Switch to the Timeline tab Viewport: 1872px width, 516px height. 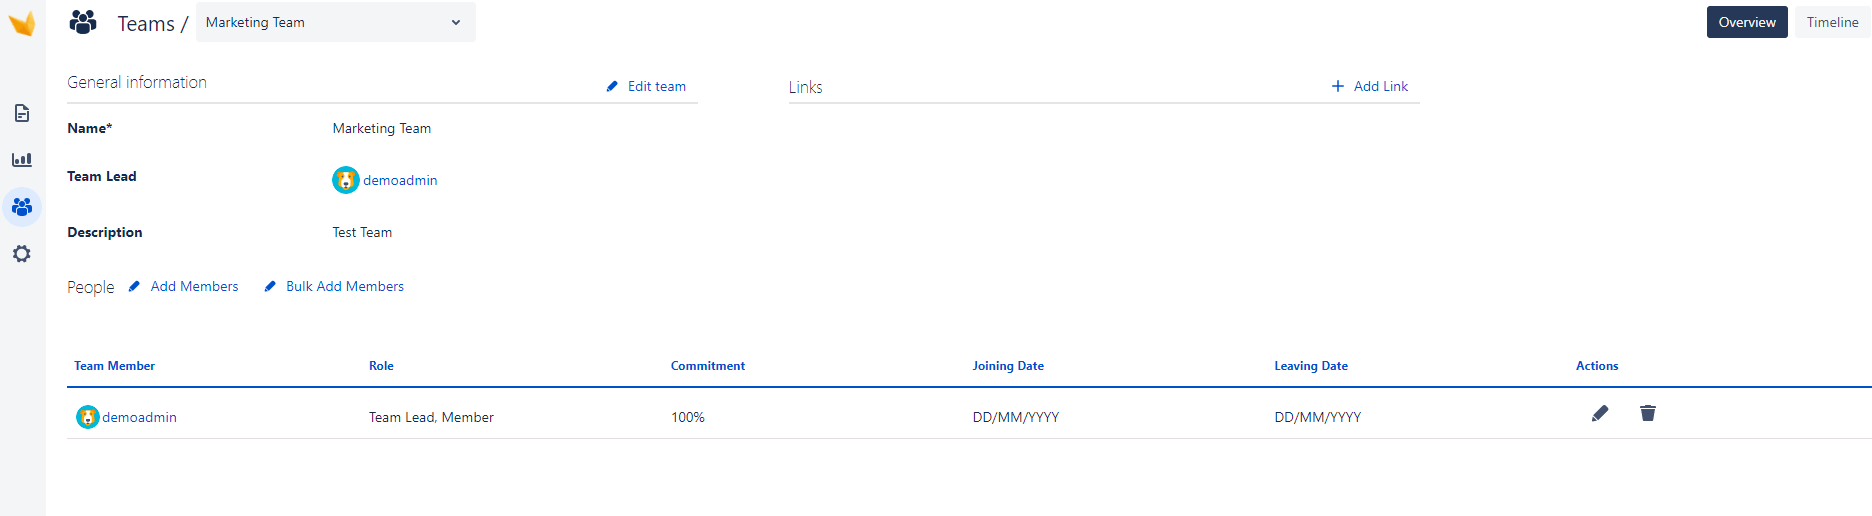coord(1832,22)
